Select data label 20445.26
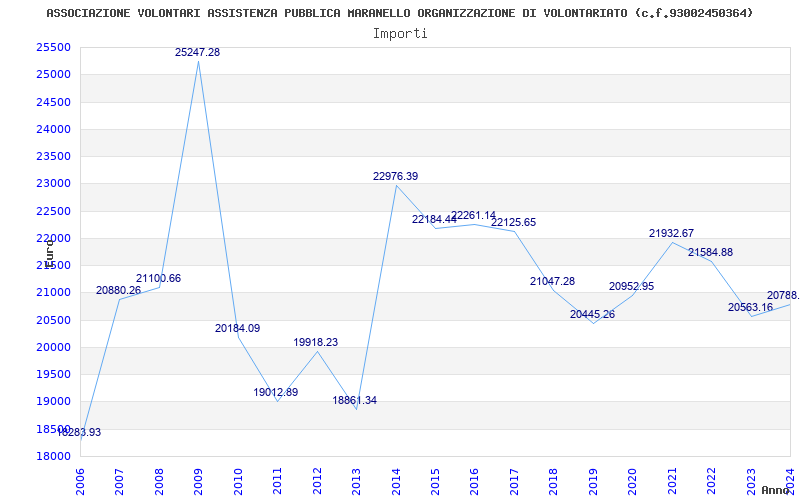Image resolution: width=800 pixels, height=500 pixels. coord(592,314)
